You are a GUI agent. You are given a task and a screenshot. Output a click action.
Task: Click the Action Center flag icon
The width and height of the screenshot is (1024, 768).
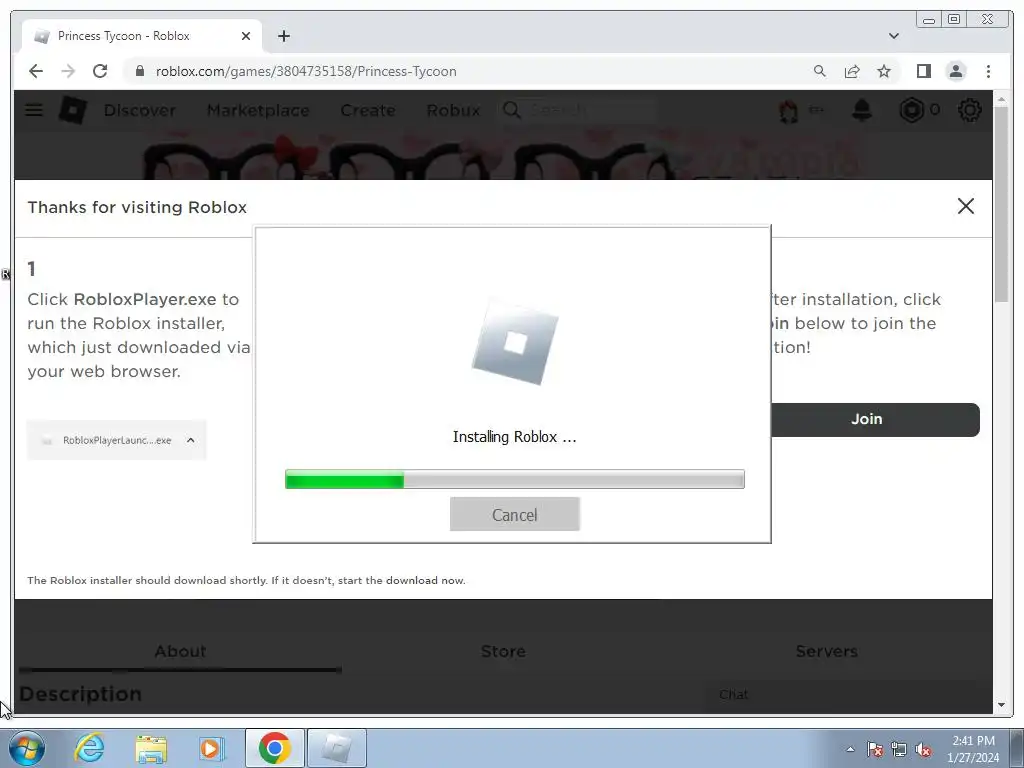tap(874, 749)
